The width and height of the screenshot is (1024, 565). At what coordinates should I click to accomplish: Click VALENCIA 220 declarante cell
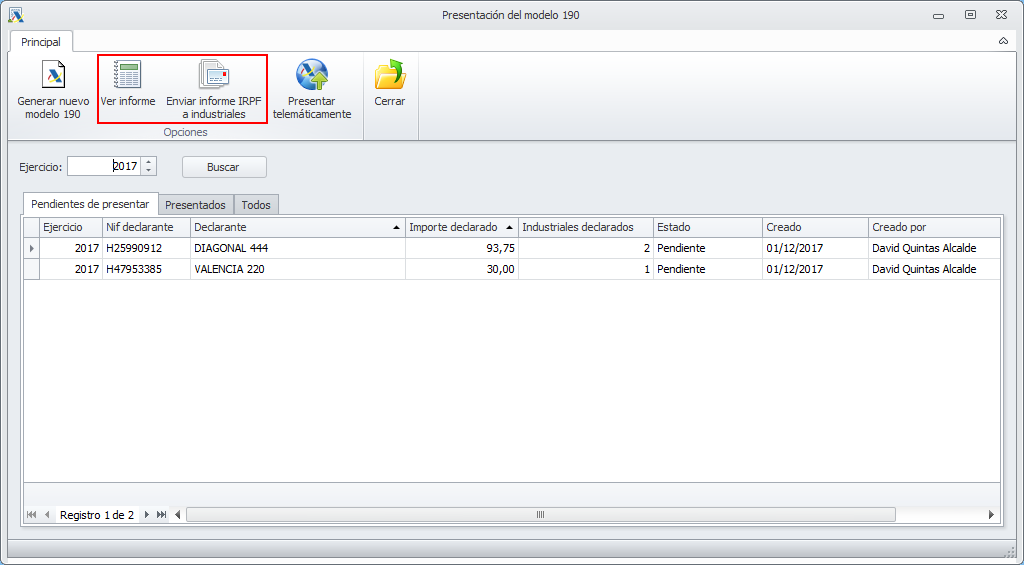[298, 269]
